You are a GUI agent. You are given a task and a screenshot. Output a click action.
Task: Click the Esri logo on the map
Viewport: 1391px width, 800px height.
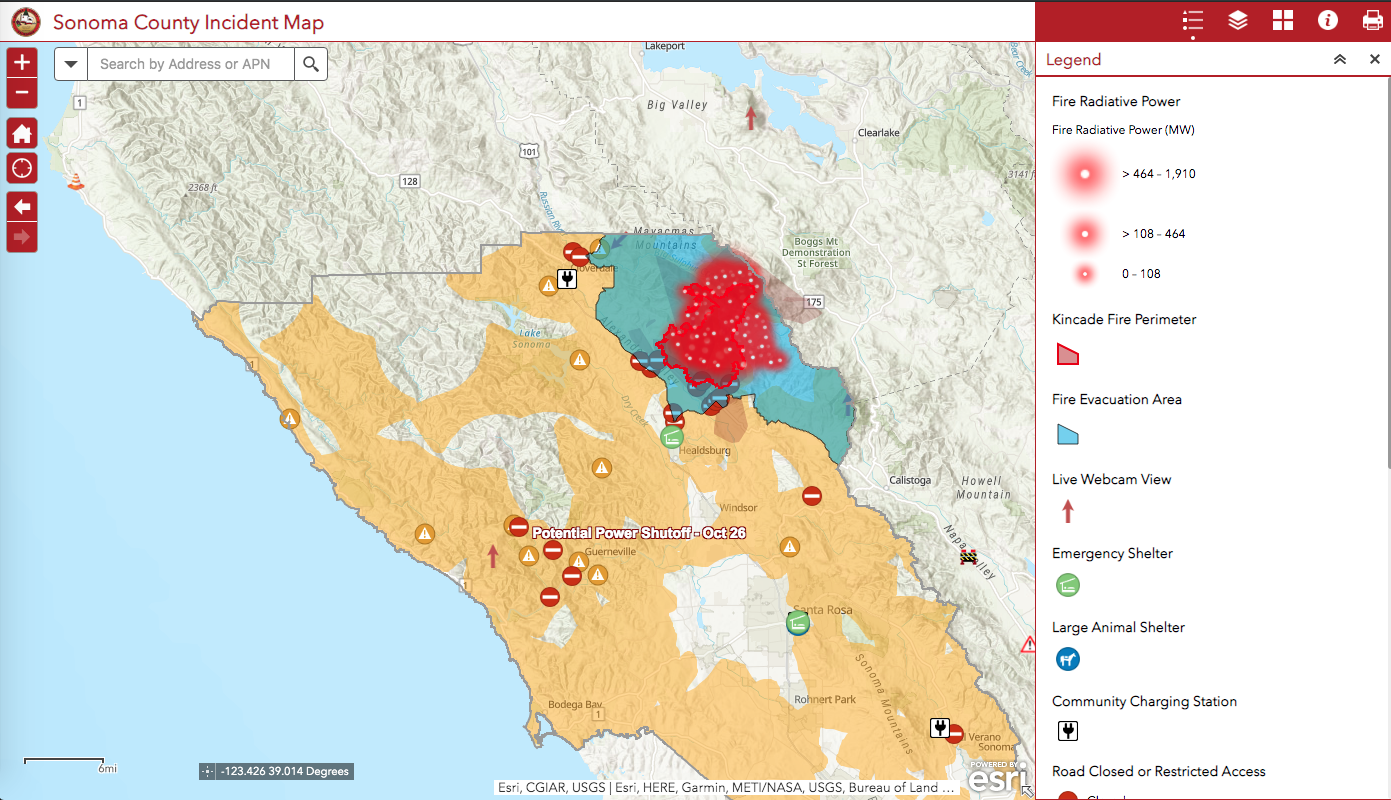pyautogui.click(x=999, y=778)
